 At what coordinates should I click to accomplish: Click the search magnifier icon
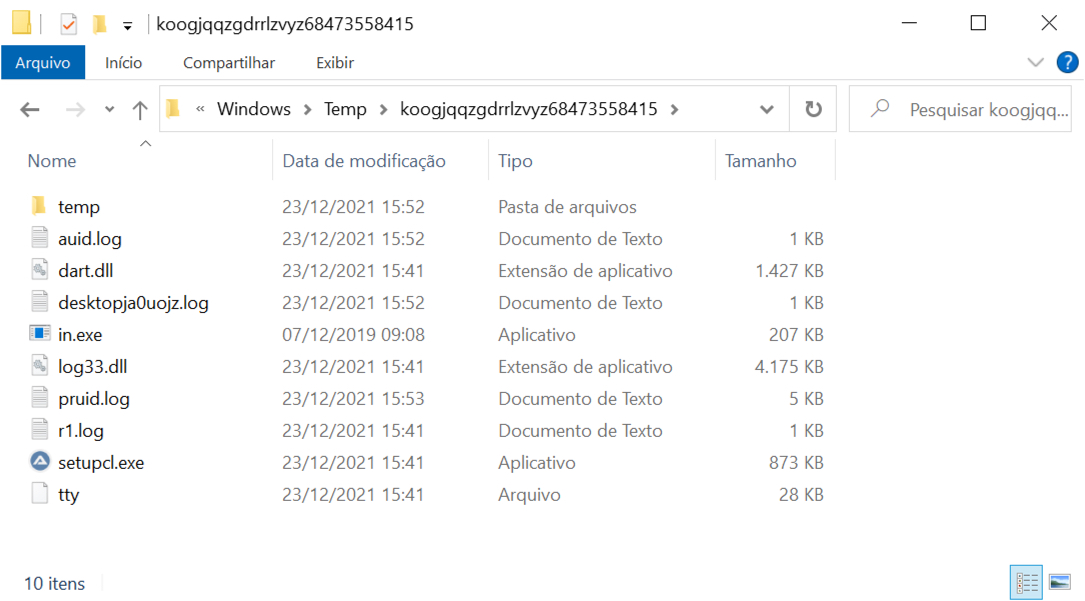click(880, 109)
